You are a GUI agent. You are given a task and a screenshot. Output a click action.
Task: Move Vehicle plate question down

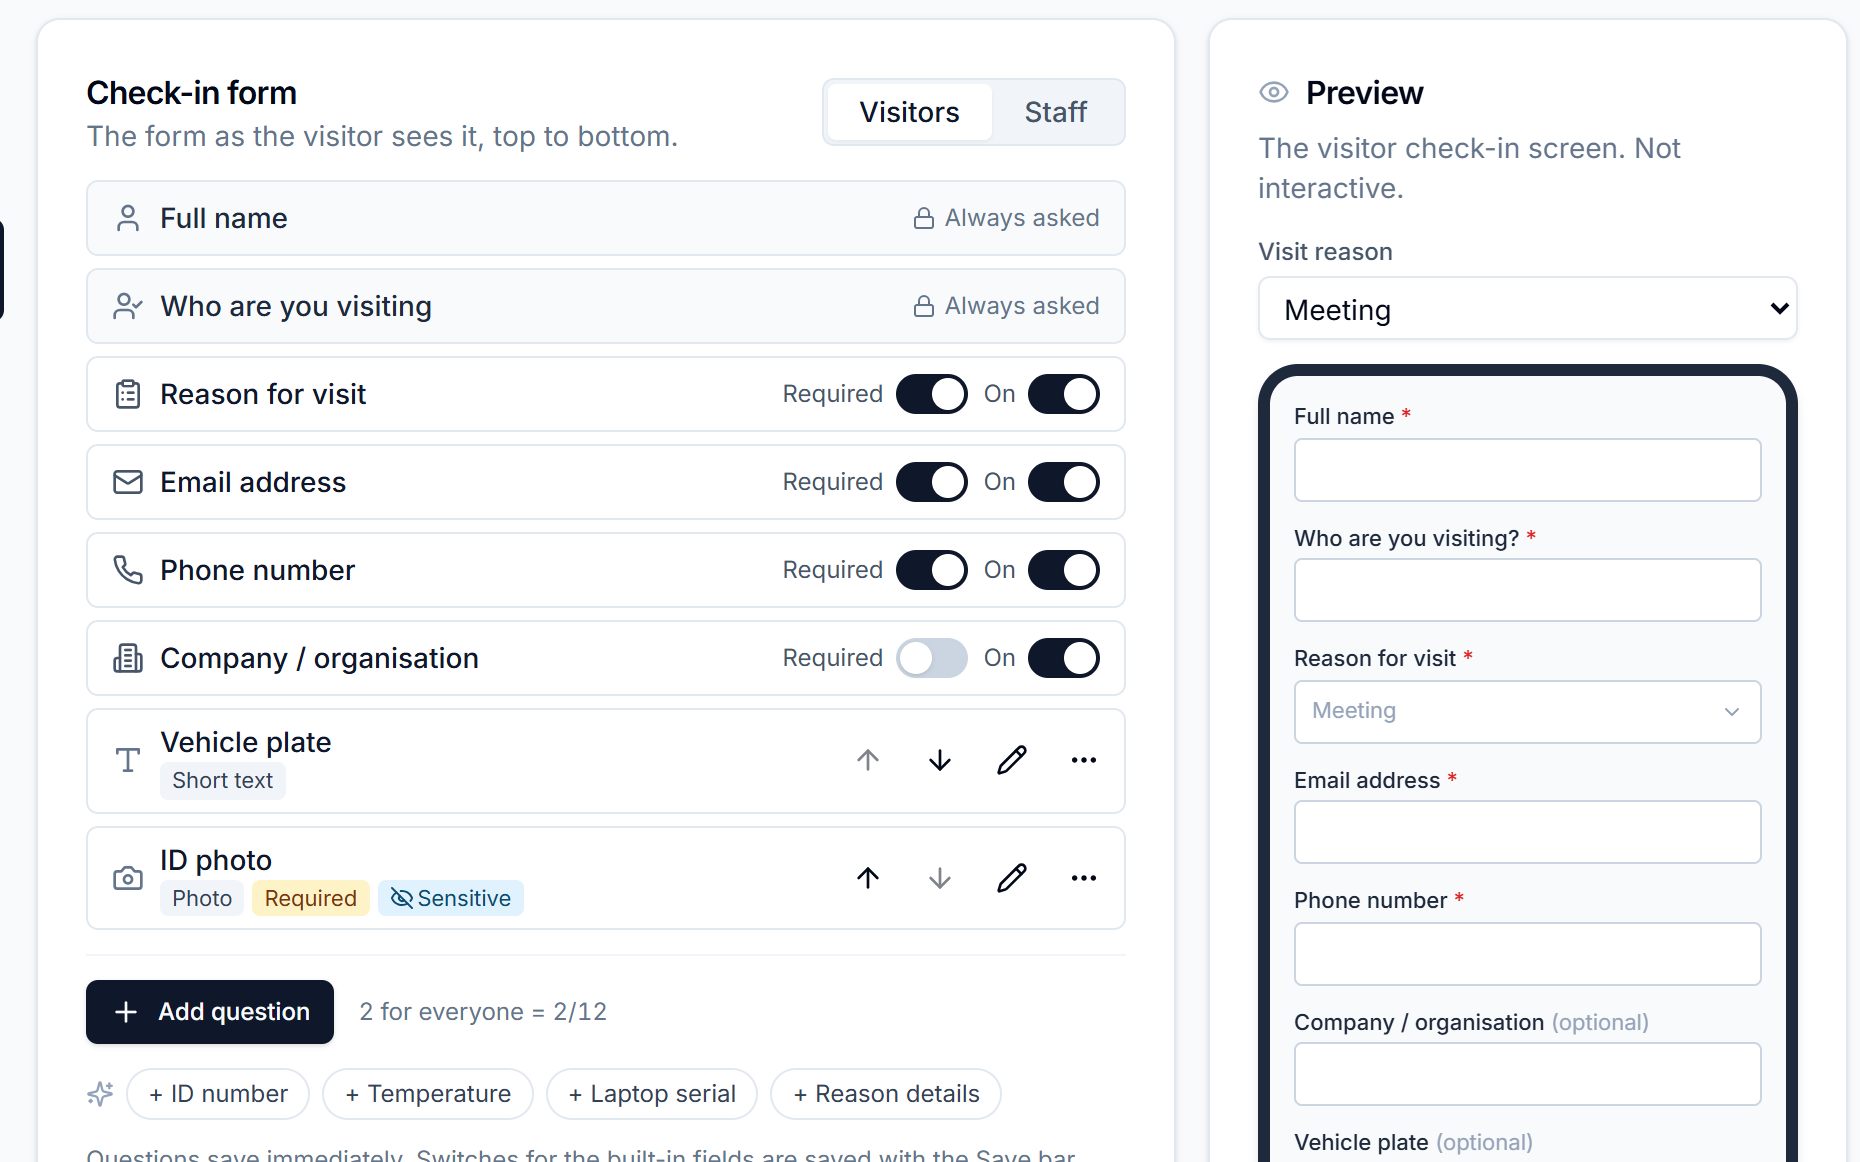click(x=939, y=761)
